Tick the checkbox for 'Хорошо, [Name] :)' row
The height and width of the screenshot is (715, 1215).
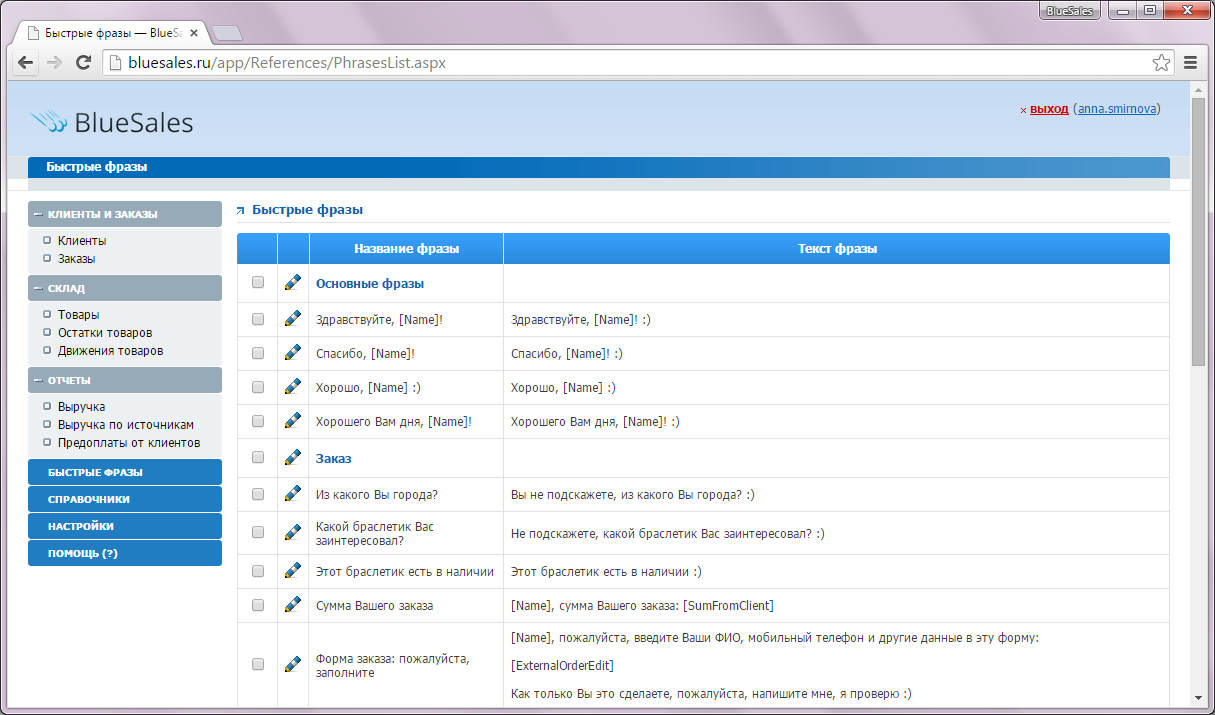[258, 387]
